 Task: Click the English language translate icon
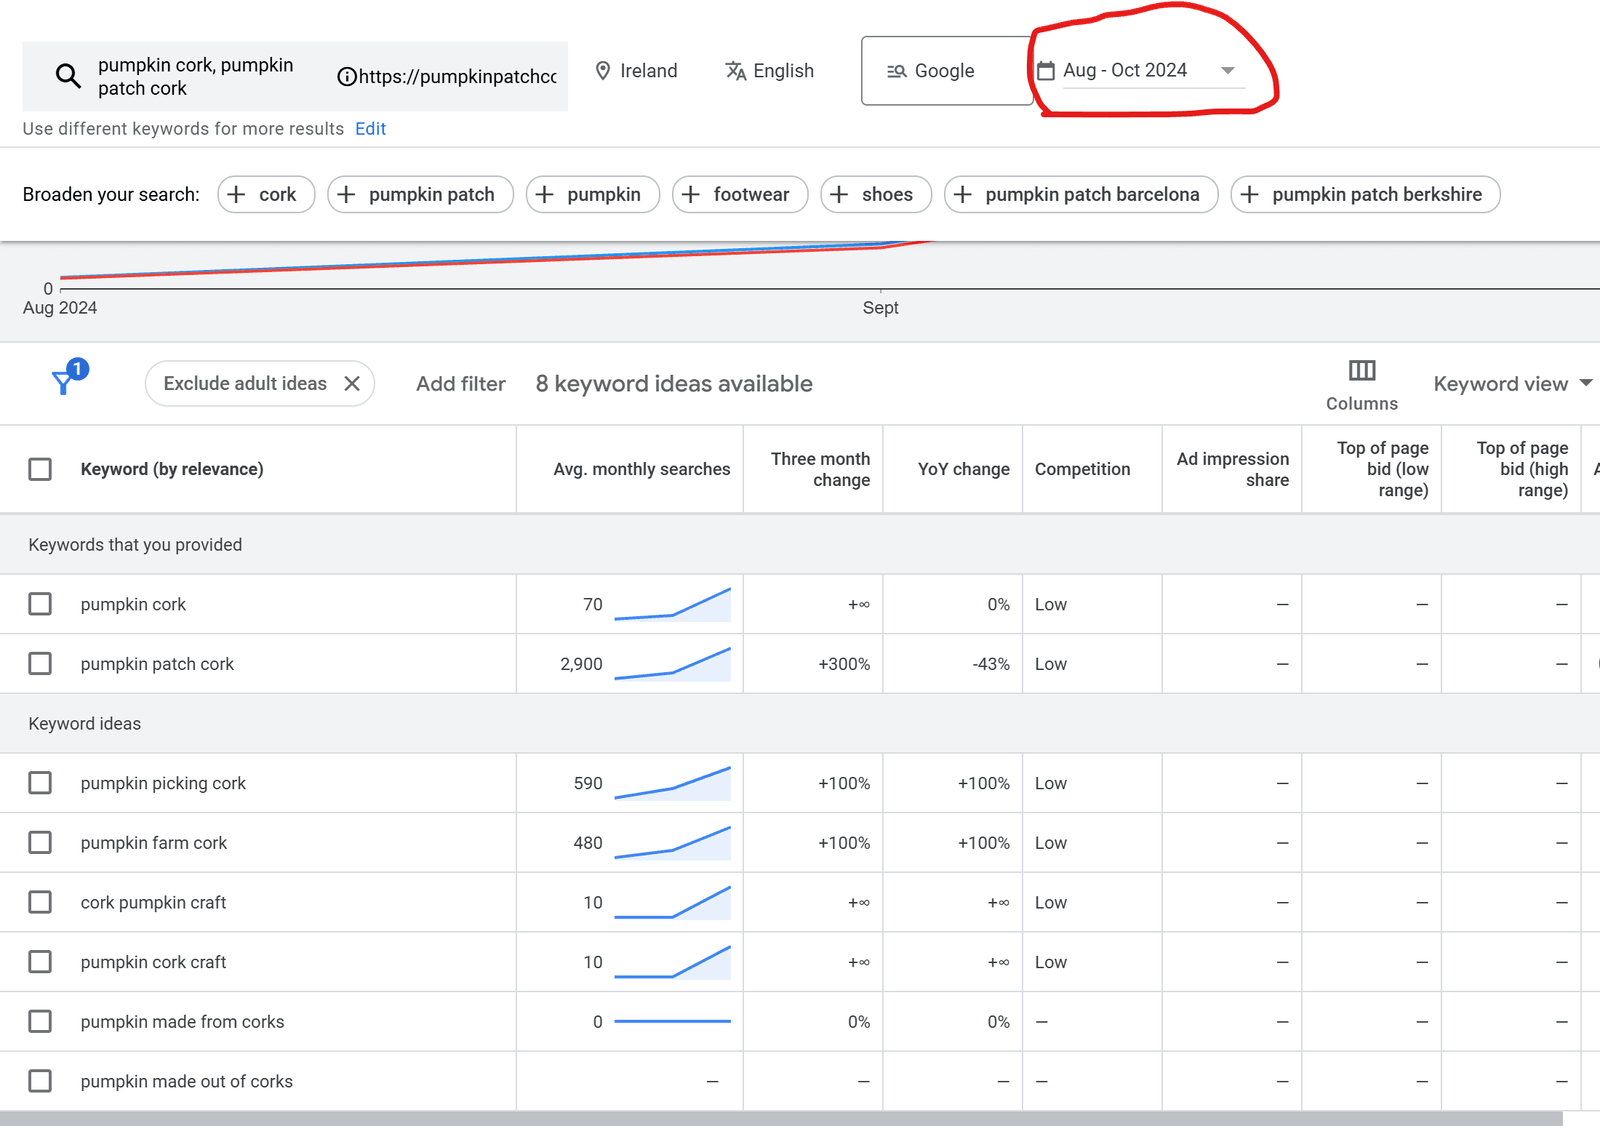tap(736, 71)
